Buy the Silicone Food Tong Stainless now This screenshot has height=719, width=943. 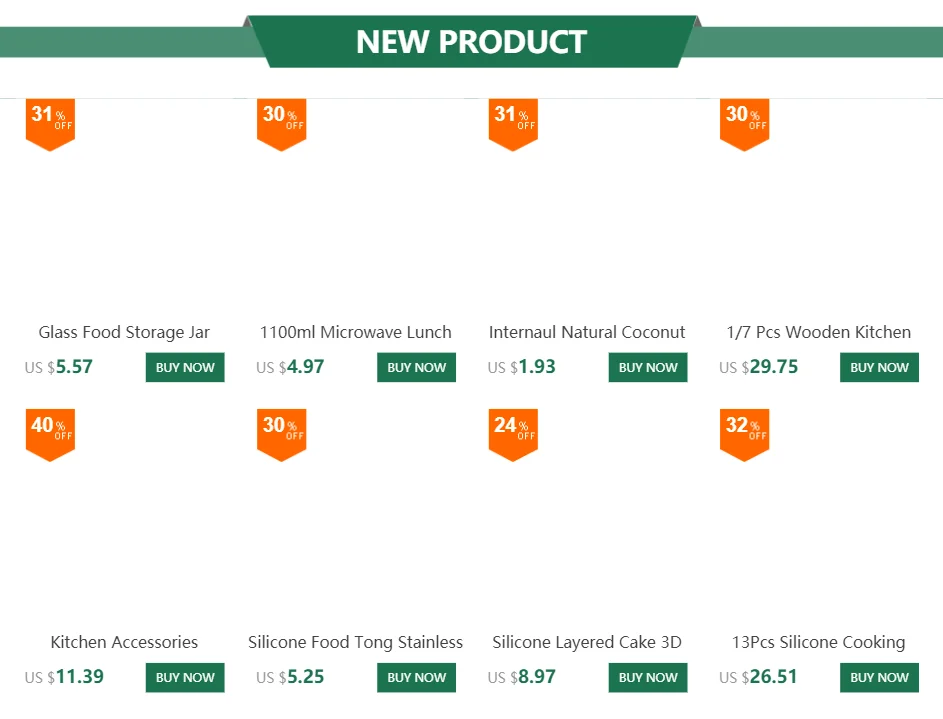coord(416,677)
